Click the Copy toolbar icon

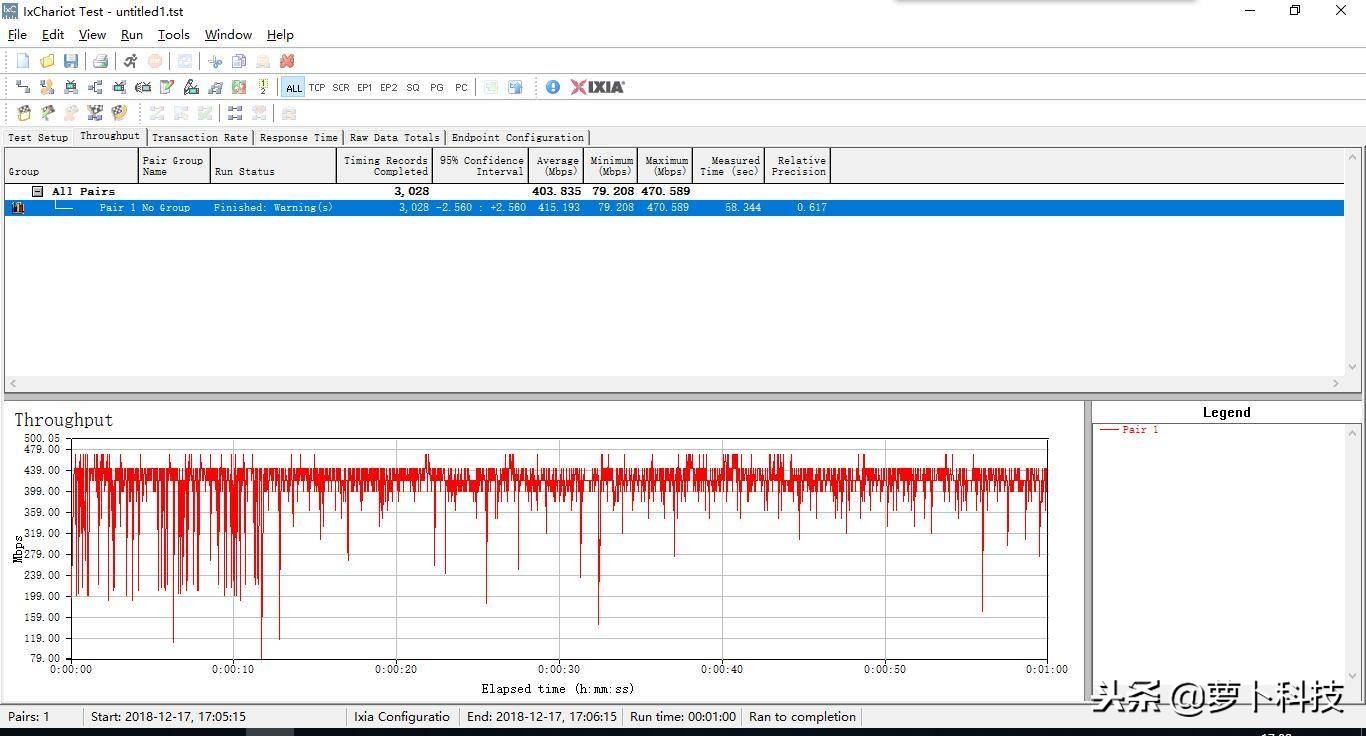(239, 61)
